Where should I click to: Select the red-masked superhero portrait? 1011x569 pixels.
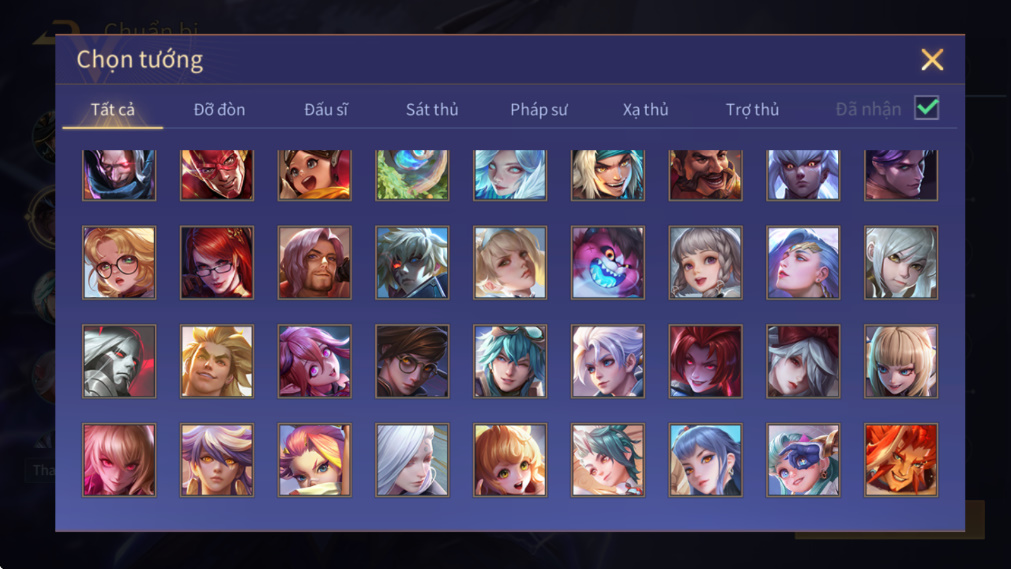coord(217,175)
